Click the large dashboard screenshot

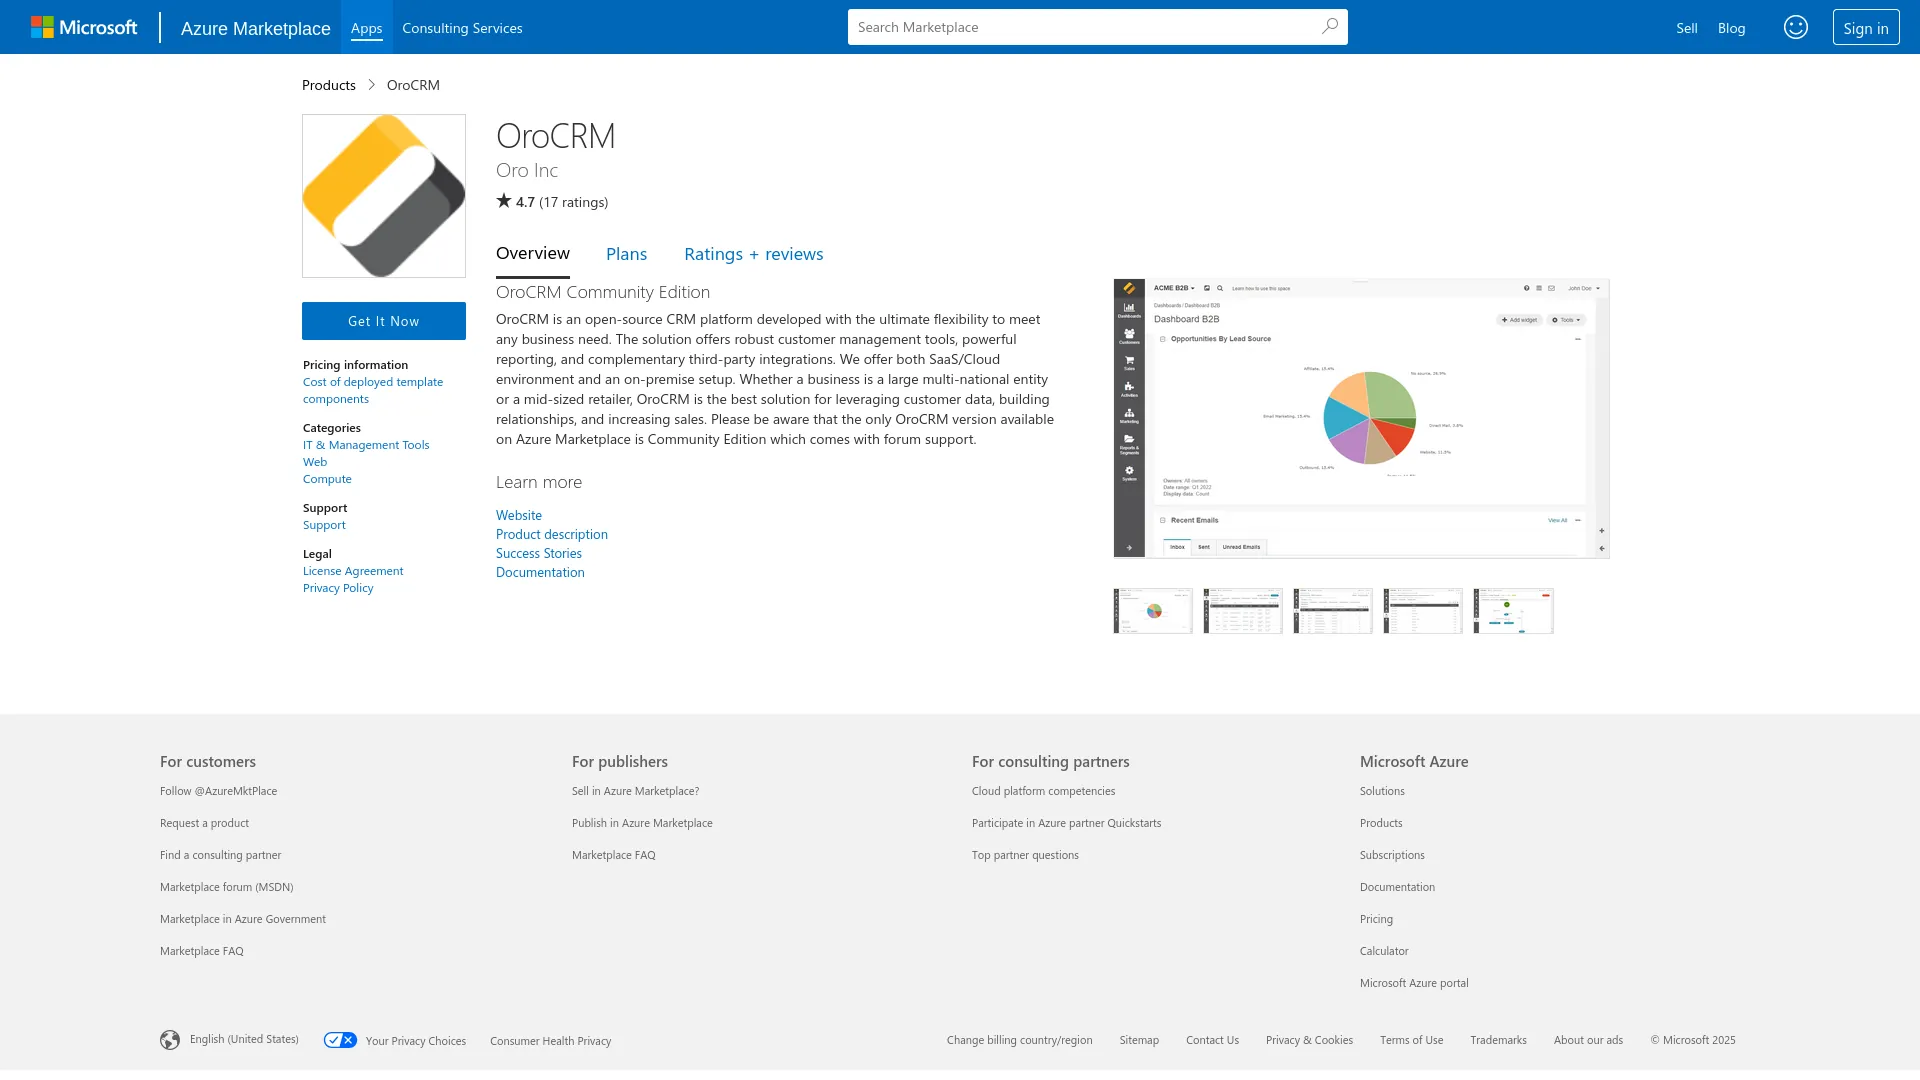[x=1362, y=418]
